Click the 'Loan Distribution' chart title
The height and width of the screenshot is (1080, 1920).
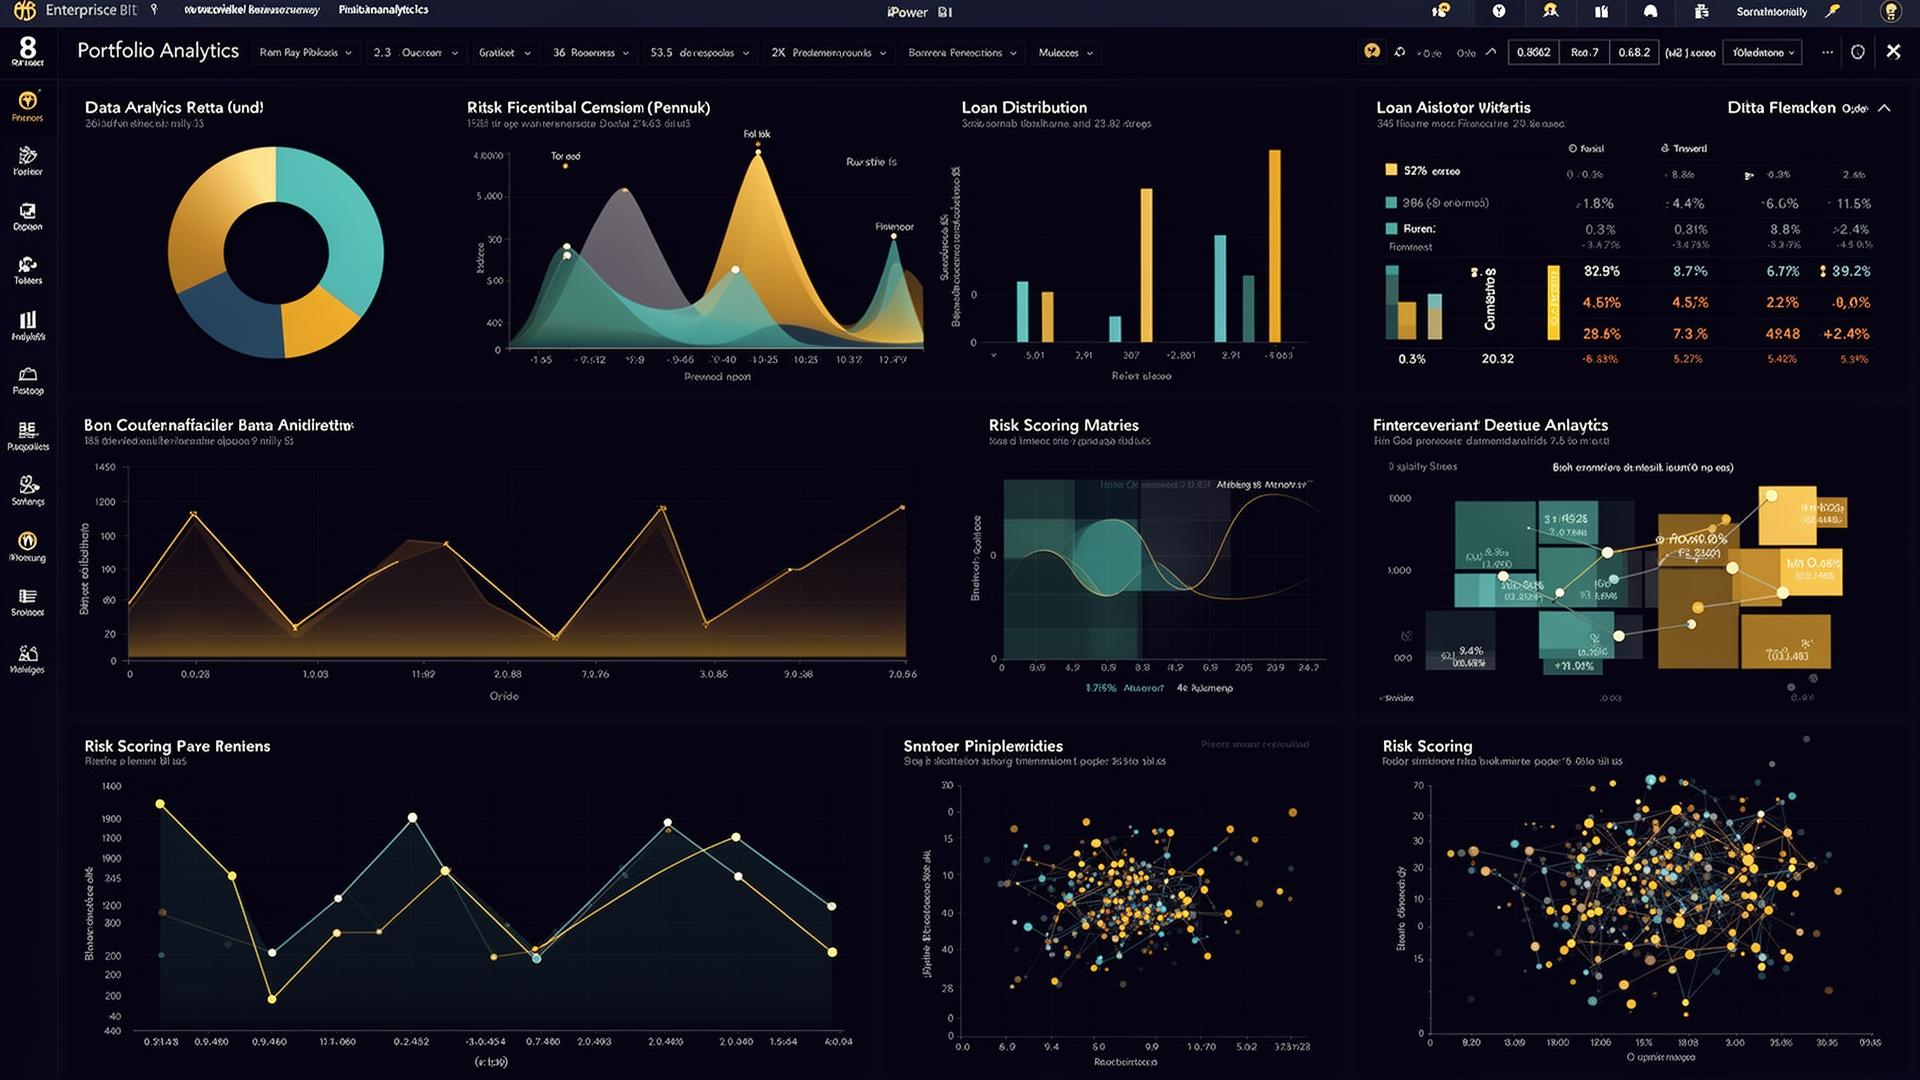(x=1024, y=107)
